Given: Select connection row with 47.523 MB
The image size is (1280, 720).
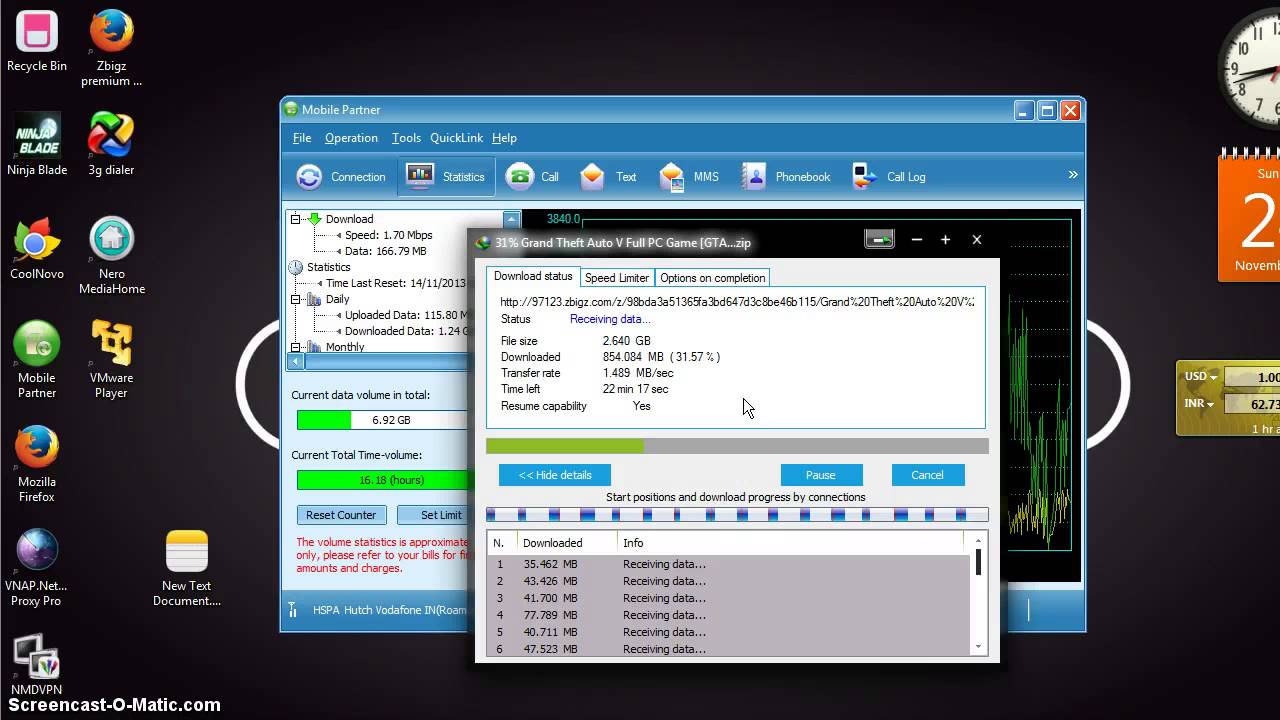Looking at the screenshot, I should point(728,649).
